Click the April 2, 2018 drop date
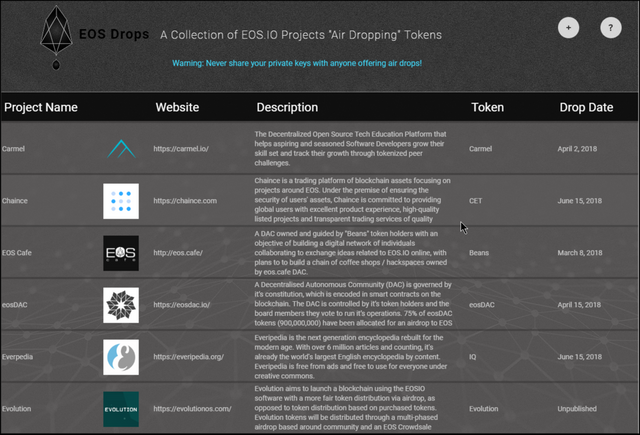 tap(577, 149)
